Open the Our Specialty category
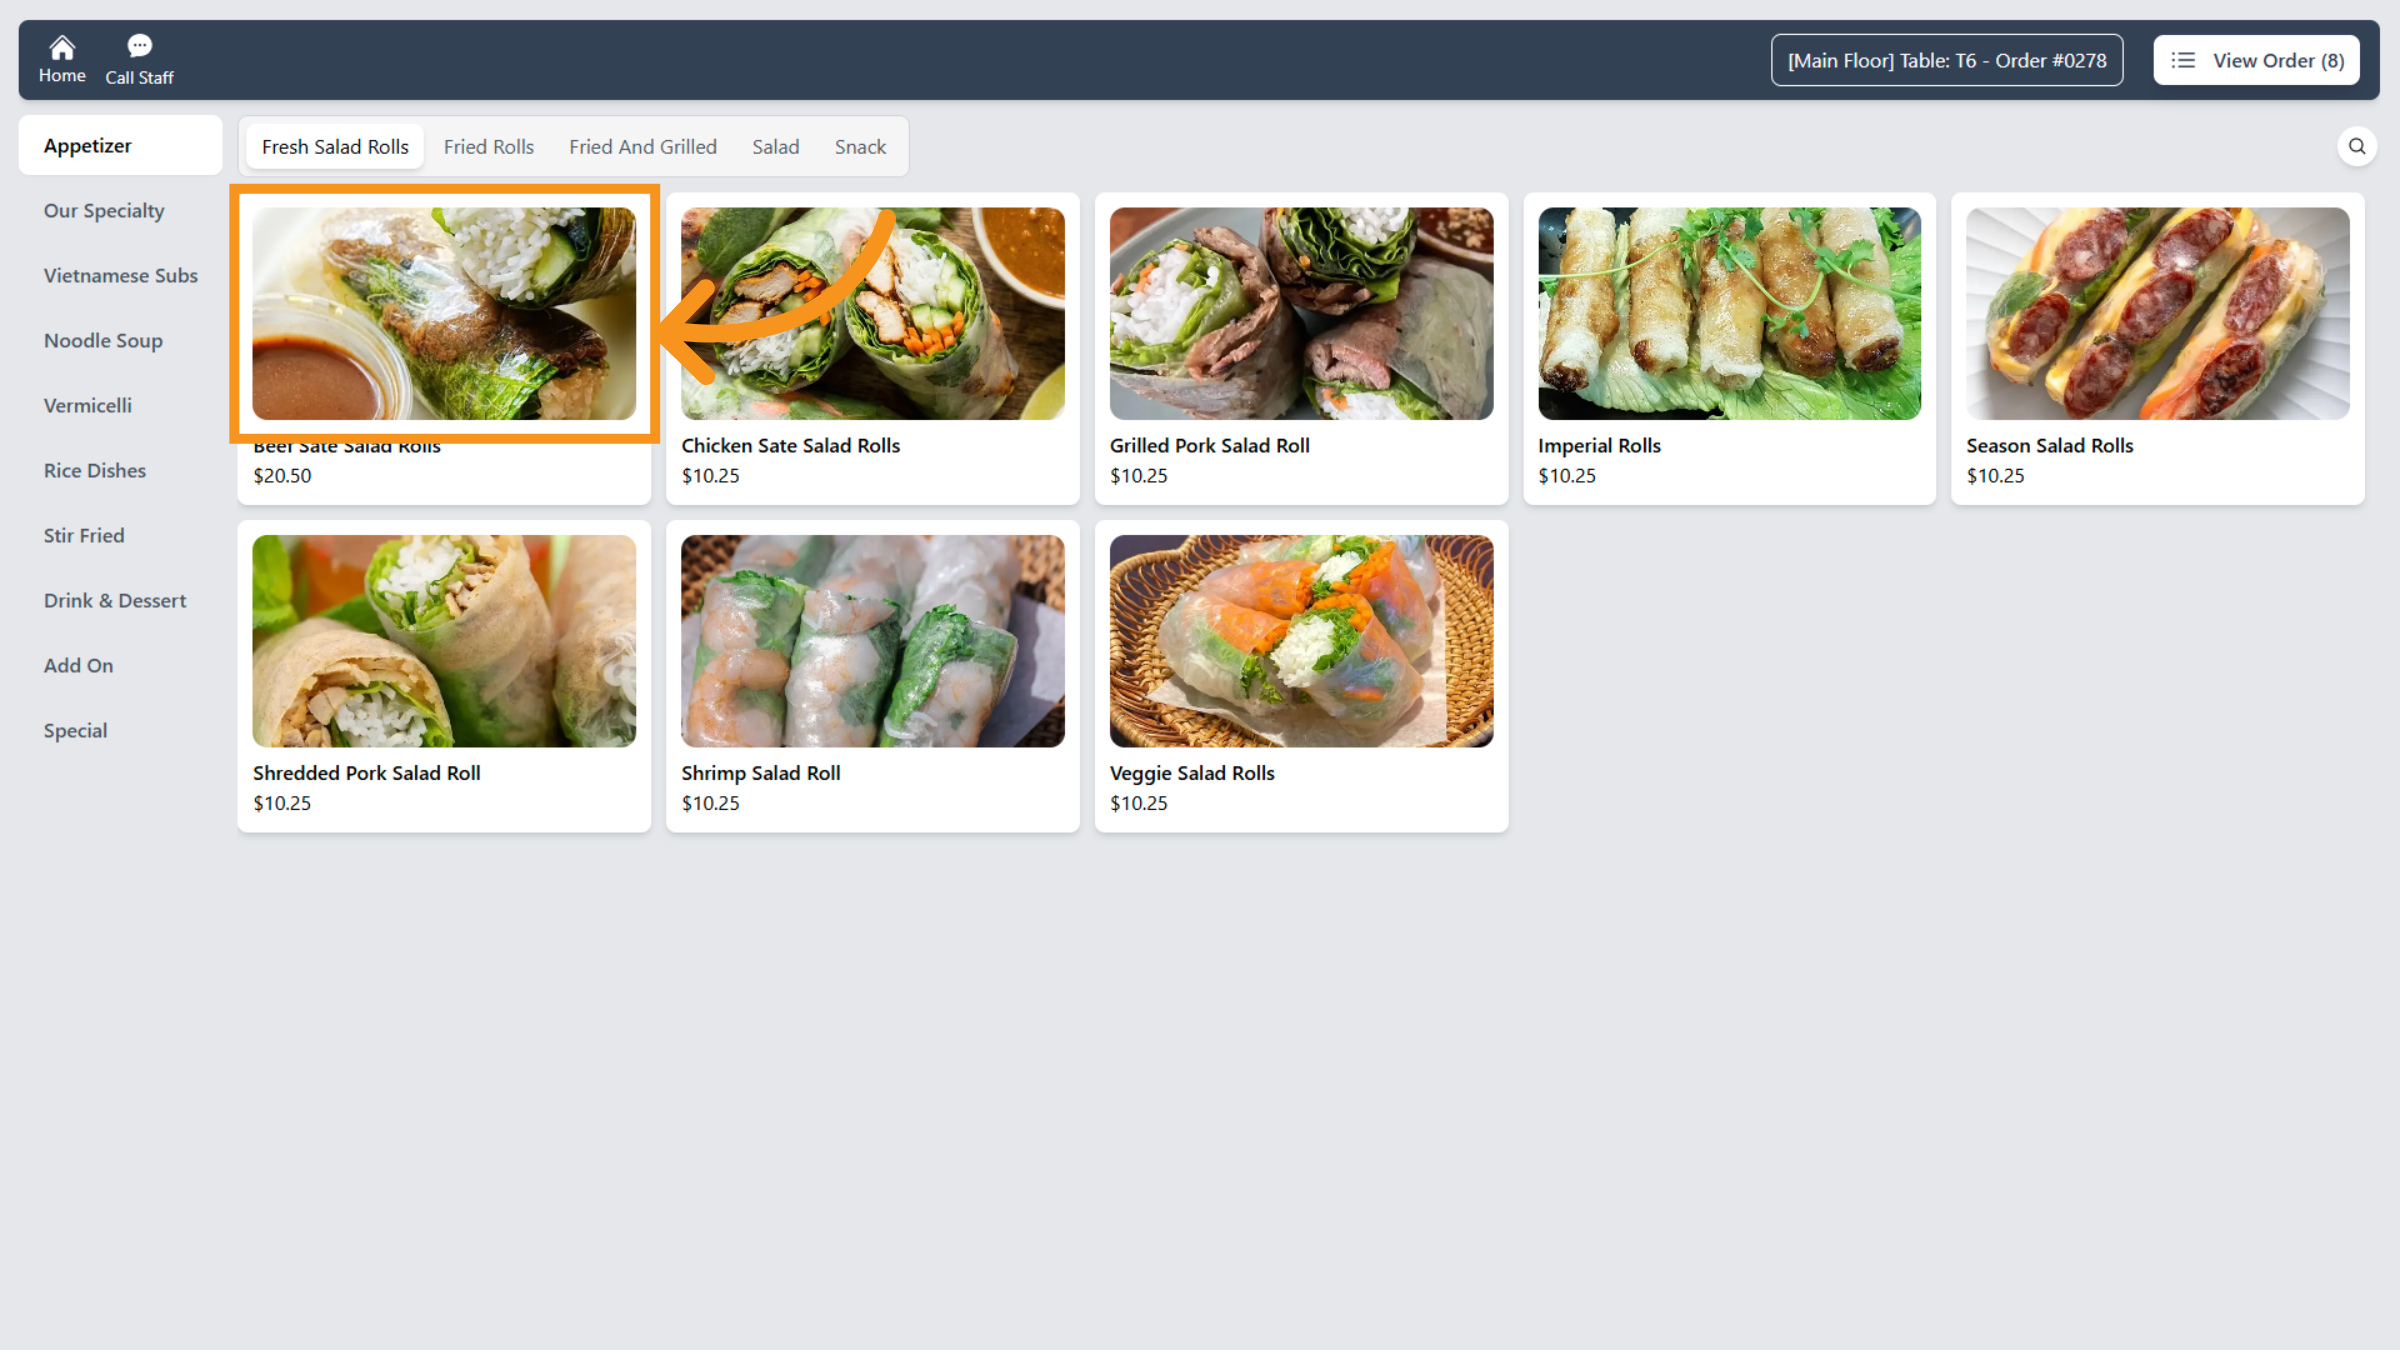The height and width of the screenshot is (1350, 2400). [104, 210]
